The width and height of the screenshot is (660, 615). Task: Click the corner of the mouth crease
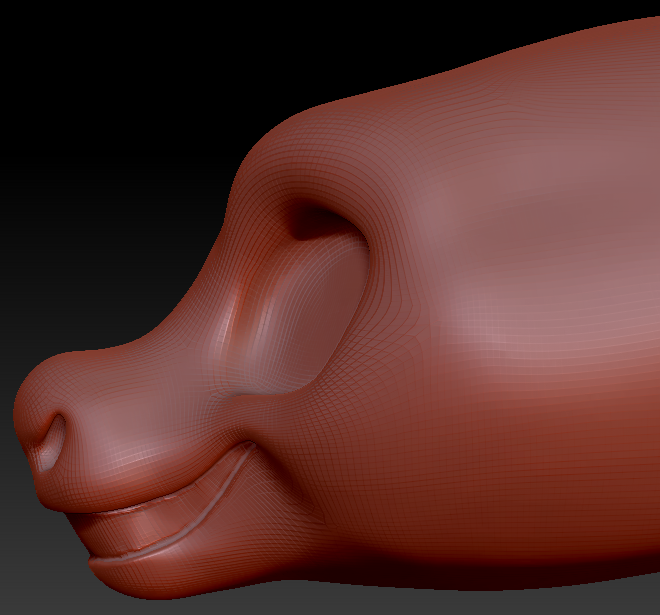point(250,445)
